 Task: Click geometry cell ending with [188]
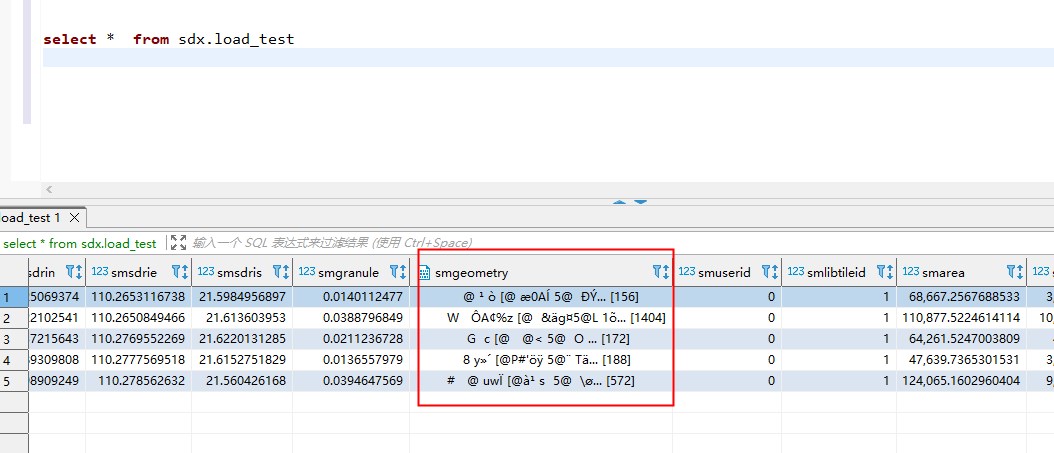(x=542, y=360)
